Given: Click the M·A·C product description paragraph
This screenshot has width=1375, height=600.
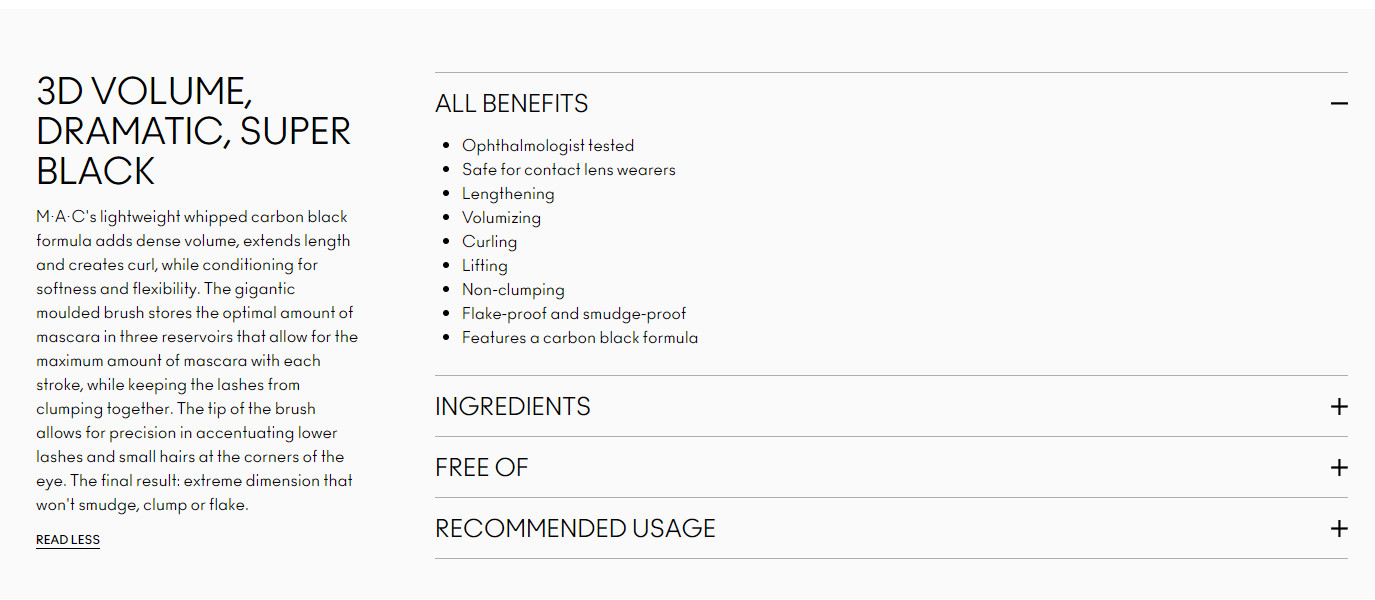Looking at the screenshot, I should click(197, 361).
